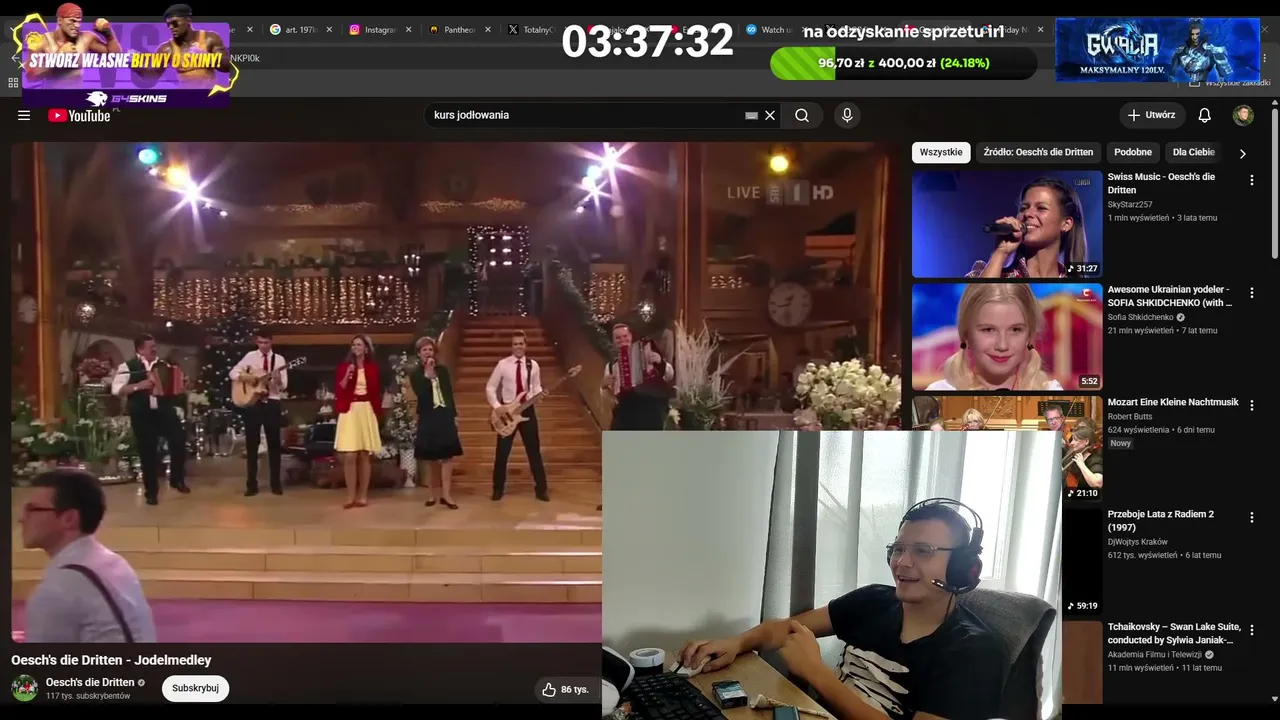Select the 'Wszystkie' filter chip
1280x720 pixels.
click(x=941, y=152)
